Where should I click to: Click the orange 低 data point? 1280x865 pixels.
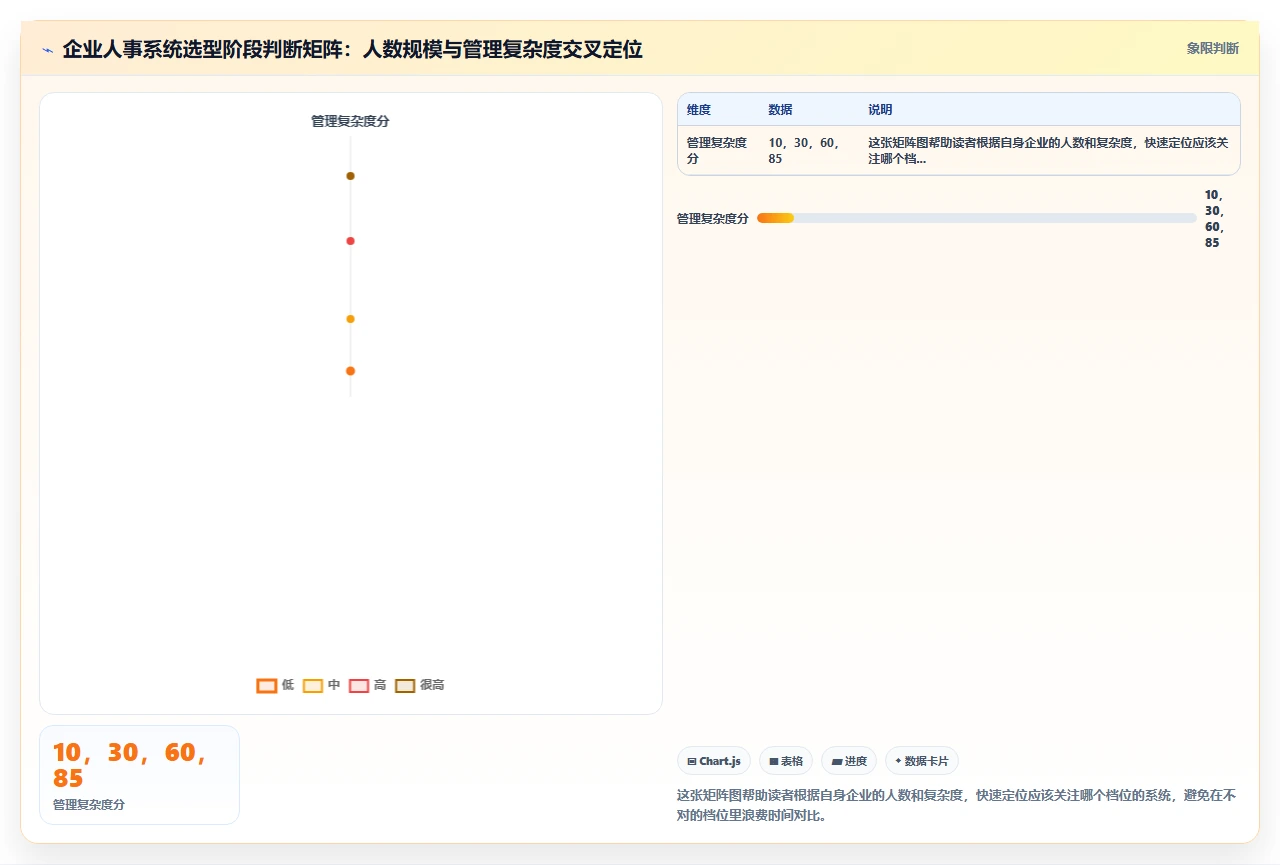[x=350, y=371]
